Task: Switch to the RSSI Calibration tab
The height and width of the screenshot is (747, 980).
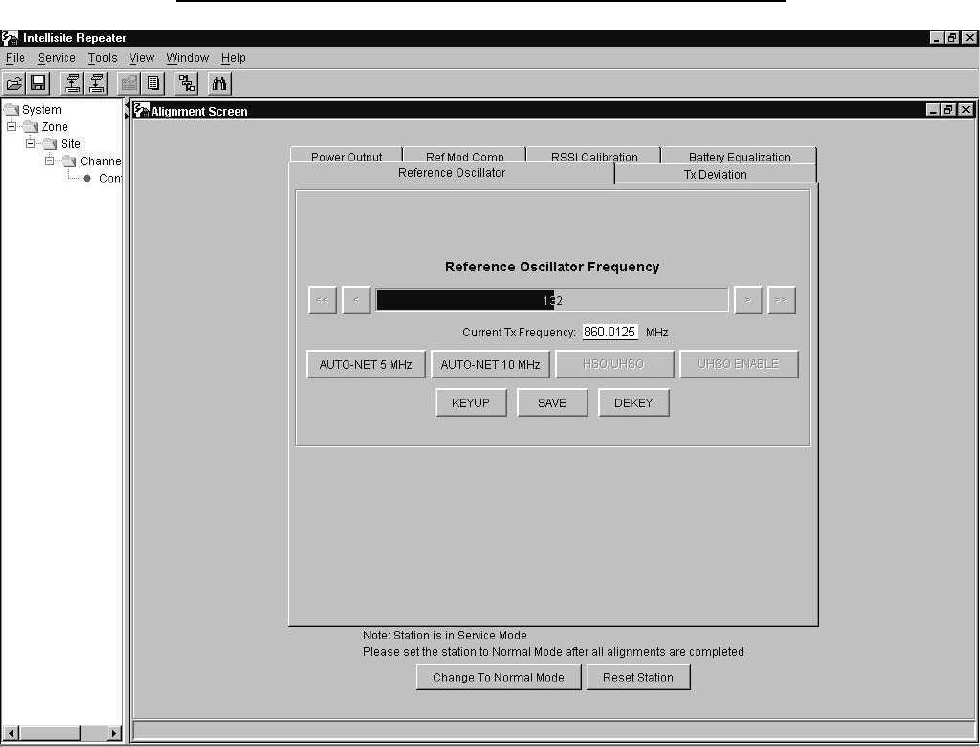Action: (x=594, y=156)
